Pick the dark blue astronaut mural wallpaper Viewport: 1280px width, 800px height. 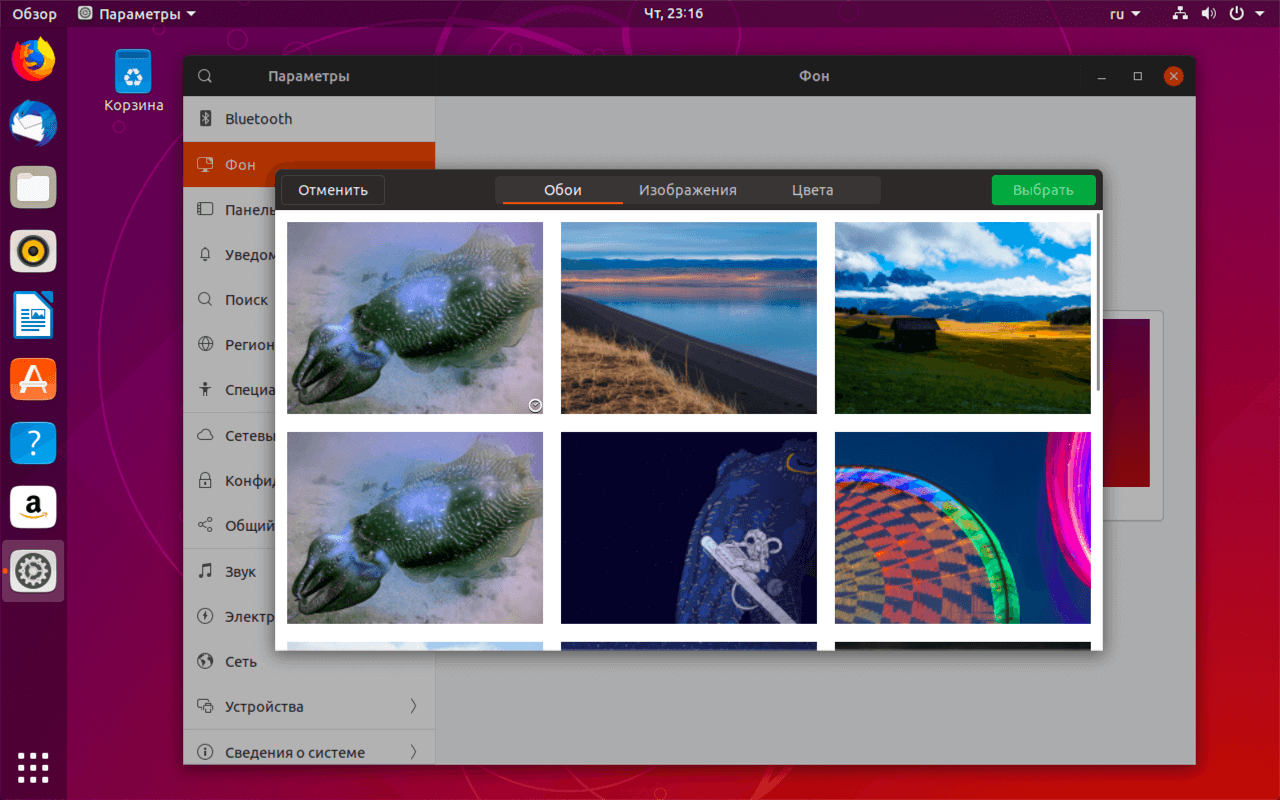coord(689,528)
